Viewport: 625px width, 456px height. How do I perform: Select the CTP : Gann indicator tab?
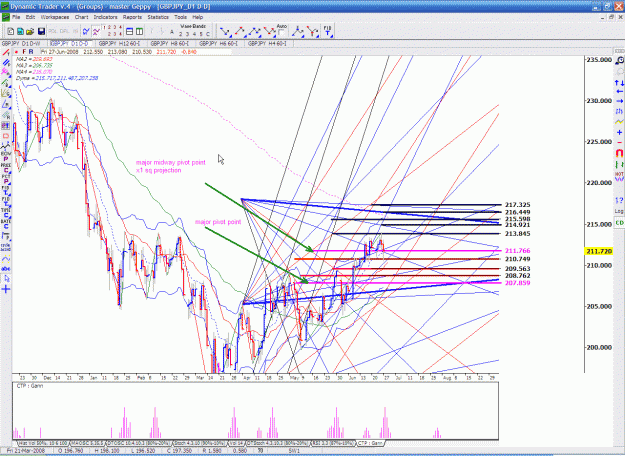click(370, 443)
